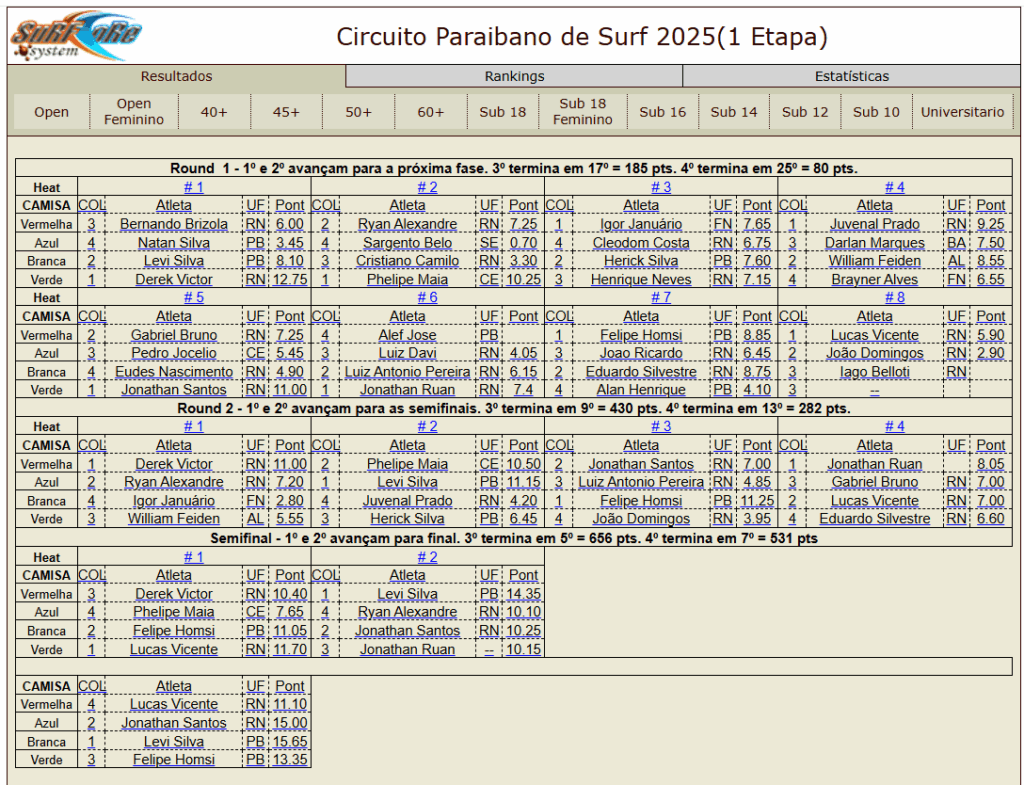This screenshot has height=785, width=1024.
Task: Open Round 1 heat #7 link
Action: [x=661, y=298]
